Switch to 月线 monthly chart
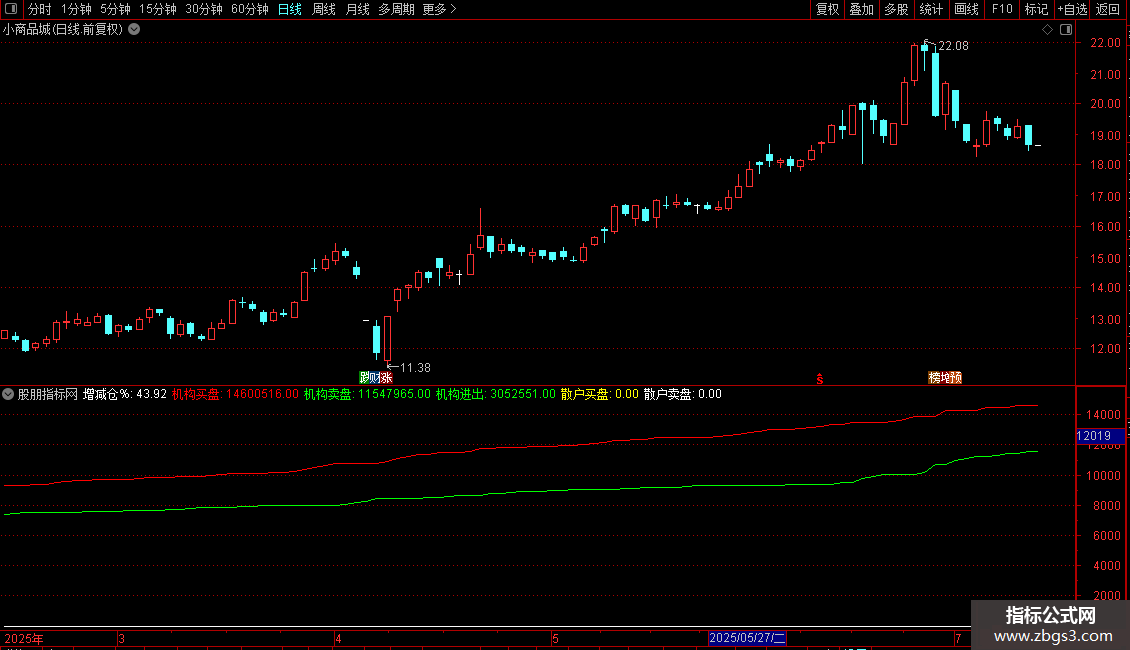This screenshot has height=650, width=1130. (x=357, y=9)
